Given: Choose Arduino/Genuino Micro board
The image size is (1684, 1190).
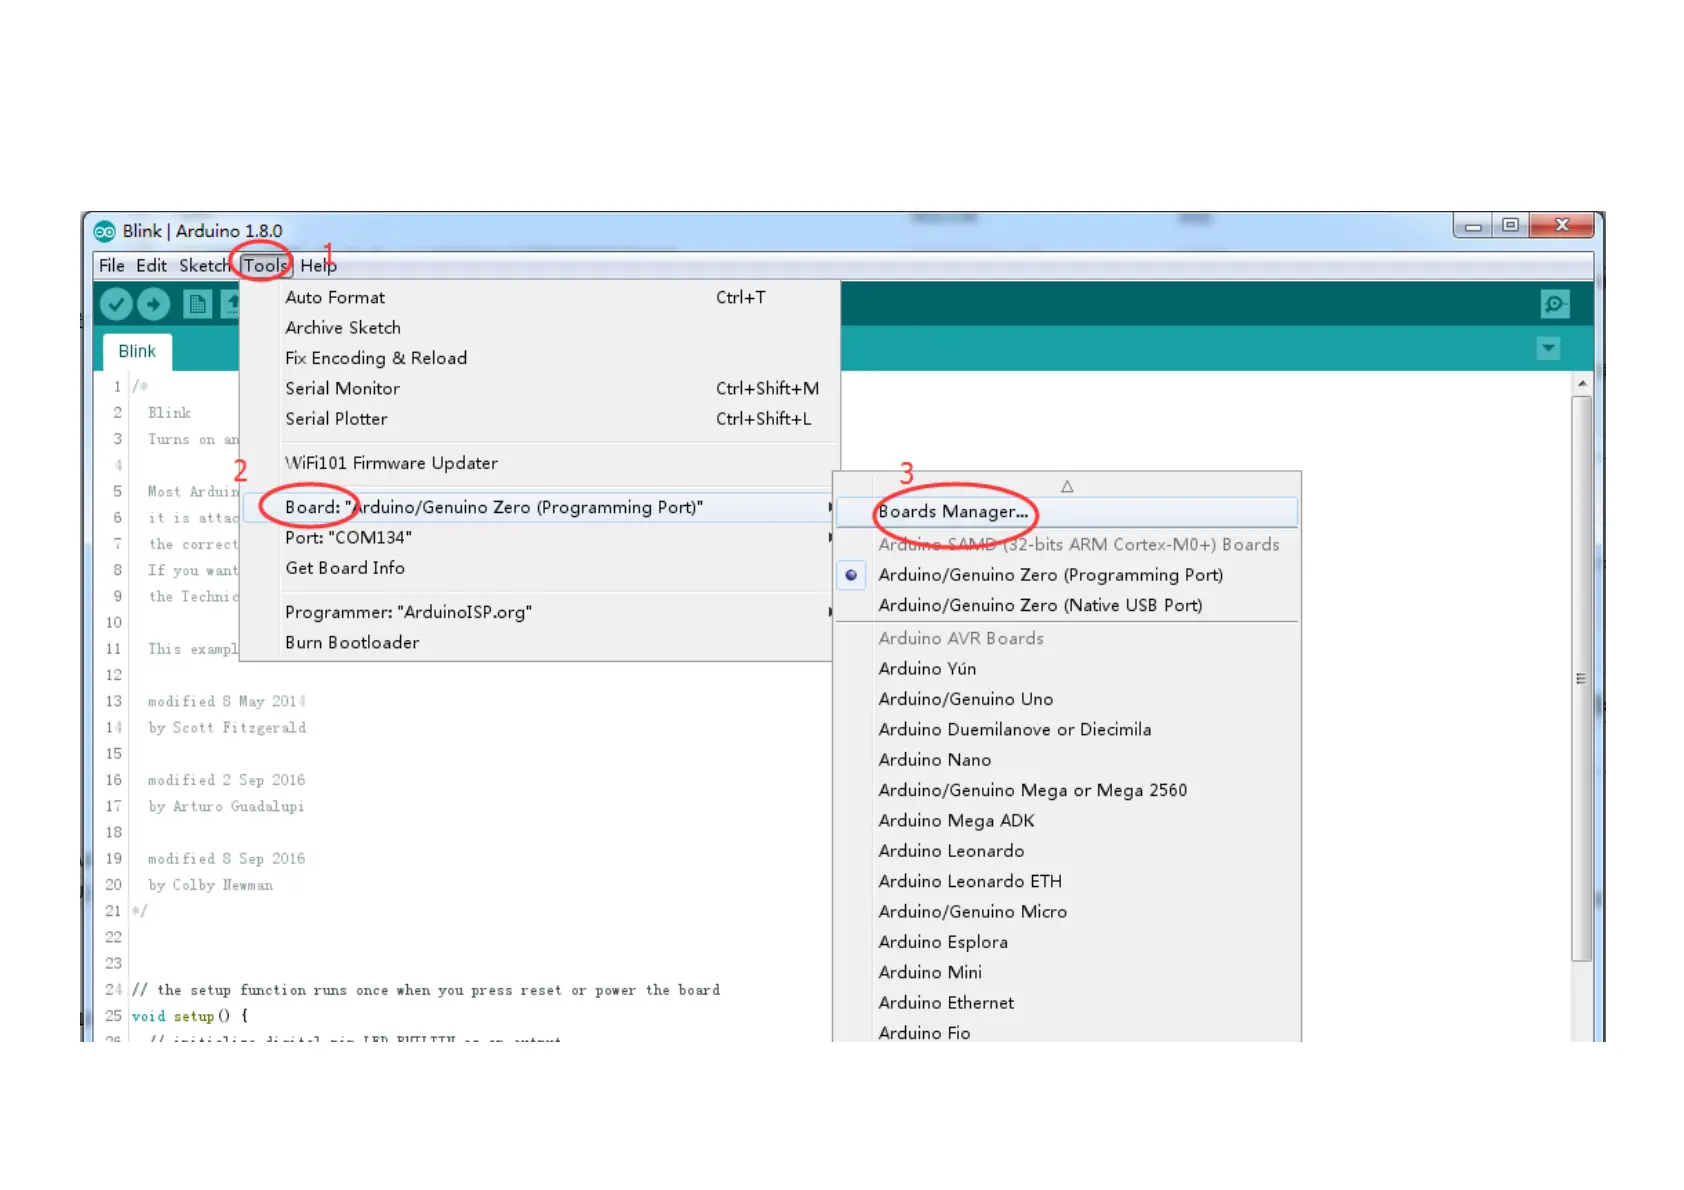Looking at the screenshot, I should click(x=1067, y=911).
